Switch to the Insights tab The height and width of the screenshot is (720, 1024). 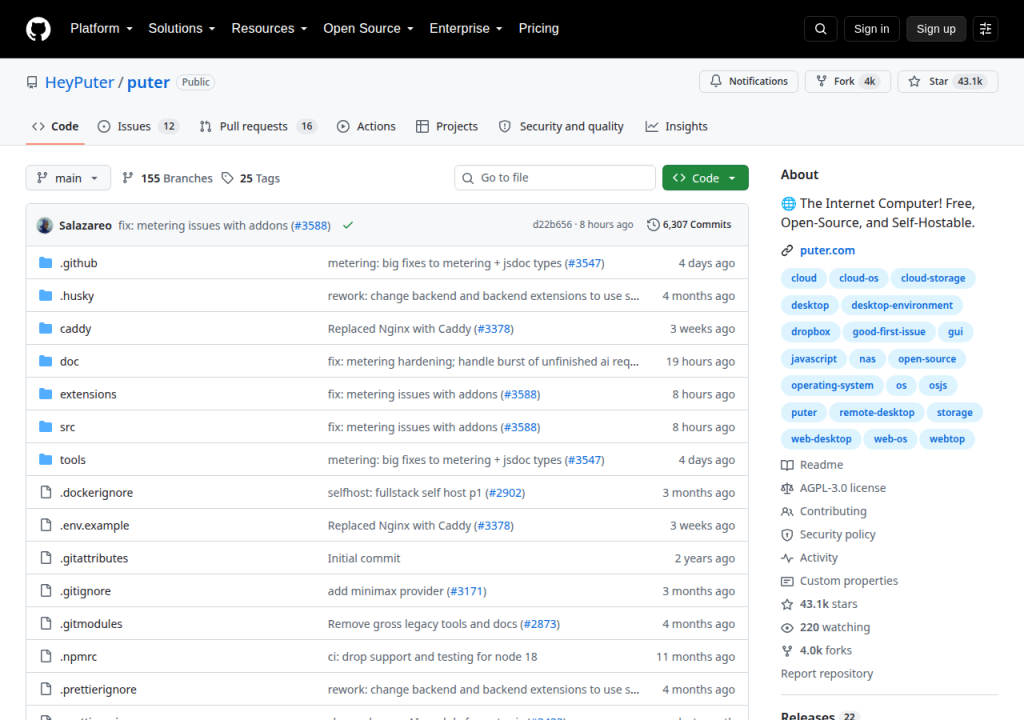pyautogui.click(x=677, y=126)
